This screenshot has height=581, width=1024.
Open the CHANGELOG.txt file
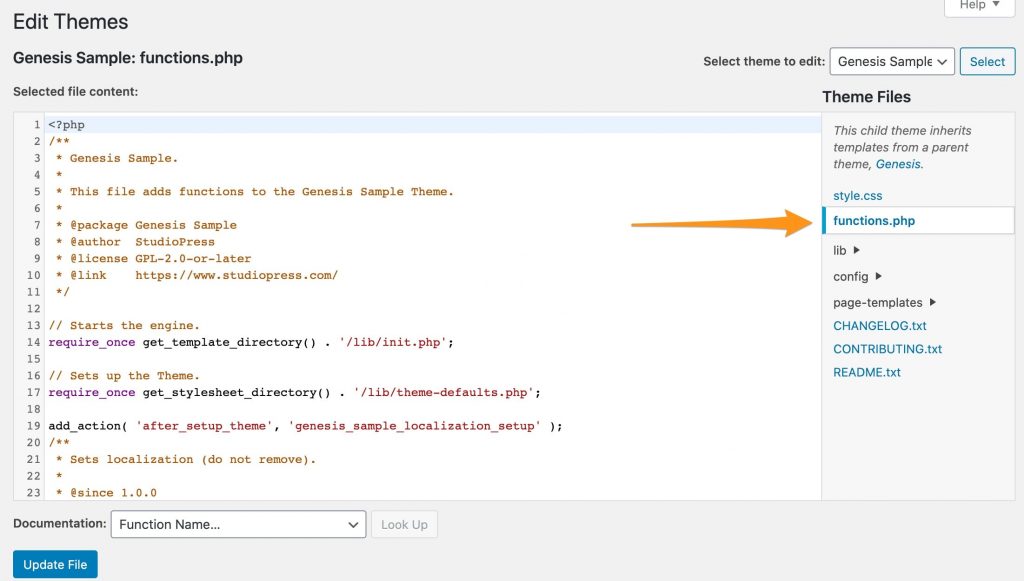pos(880,325)
